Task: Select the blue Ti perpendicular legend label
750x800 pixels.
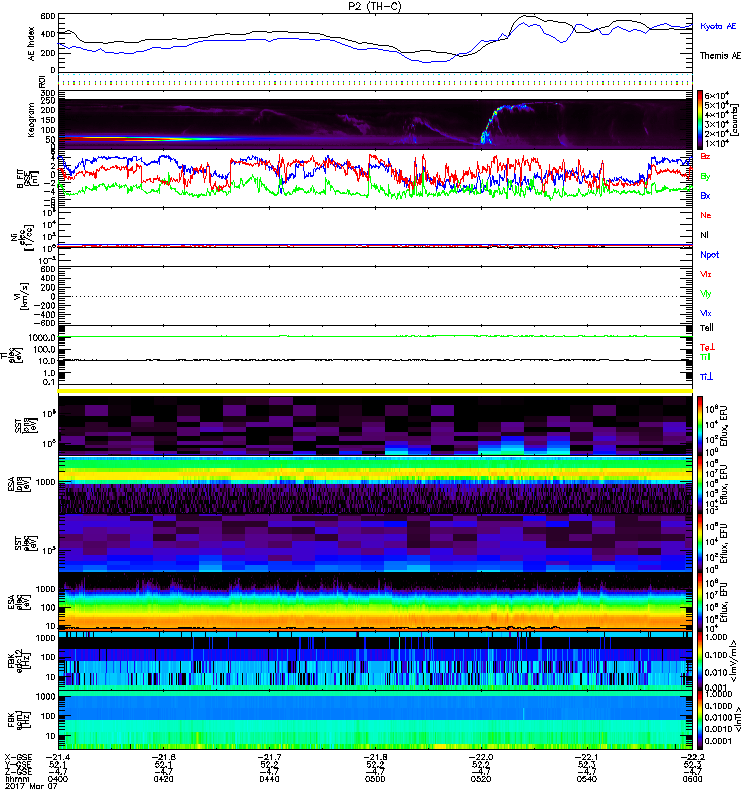Action: click(706, 377)
